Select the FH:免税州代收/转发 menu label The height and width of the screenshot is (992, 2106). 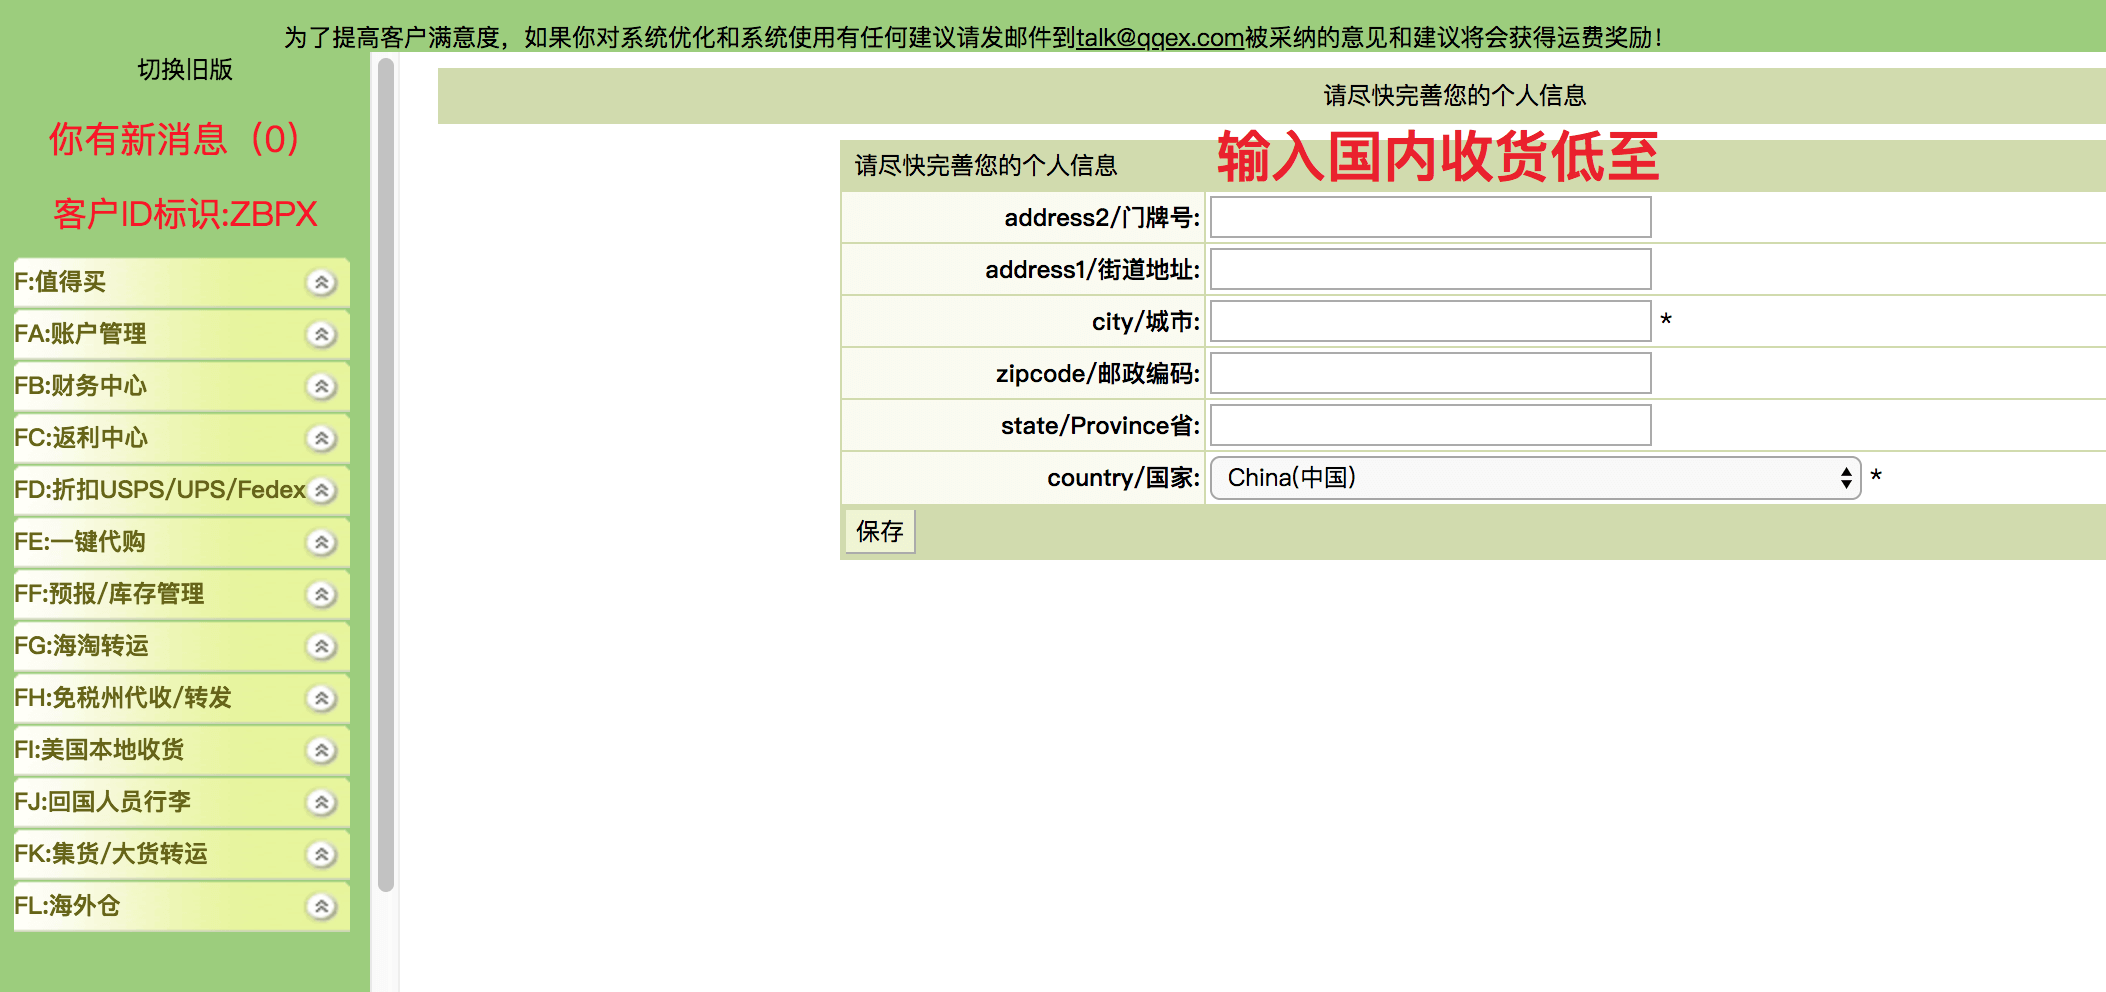pos(123,698)
